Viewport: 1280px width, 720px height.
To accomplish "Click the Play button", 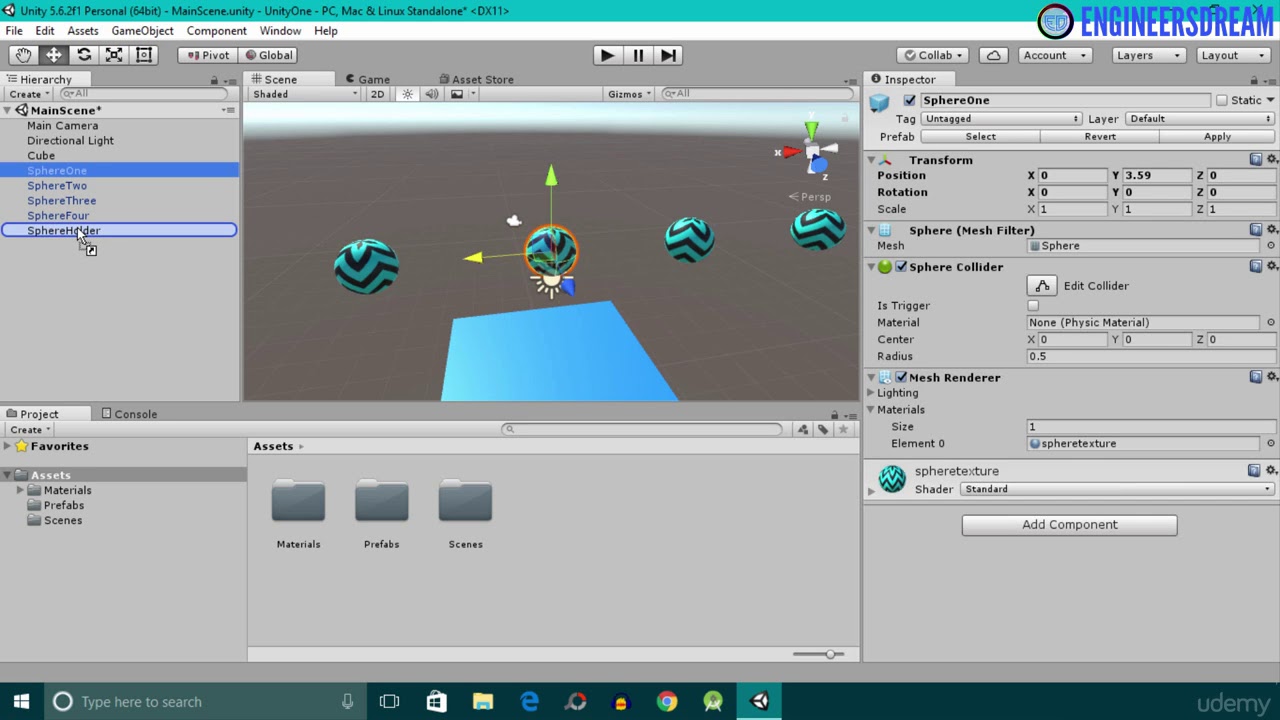I will tap(606, 55).
